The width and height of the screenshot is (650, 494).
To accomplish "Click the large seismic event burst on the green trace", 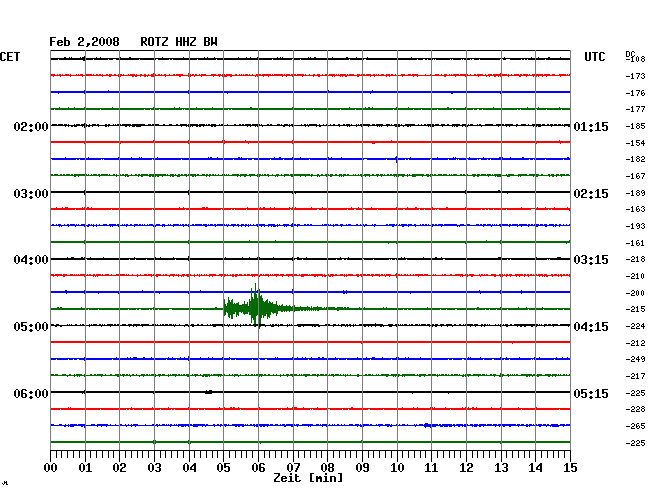I will (257, 308).
